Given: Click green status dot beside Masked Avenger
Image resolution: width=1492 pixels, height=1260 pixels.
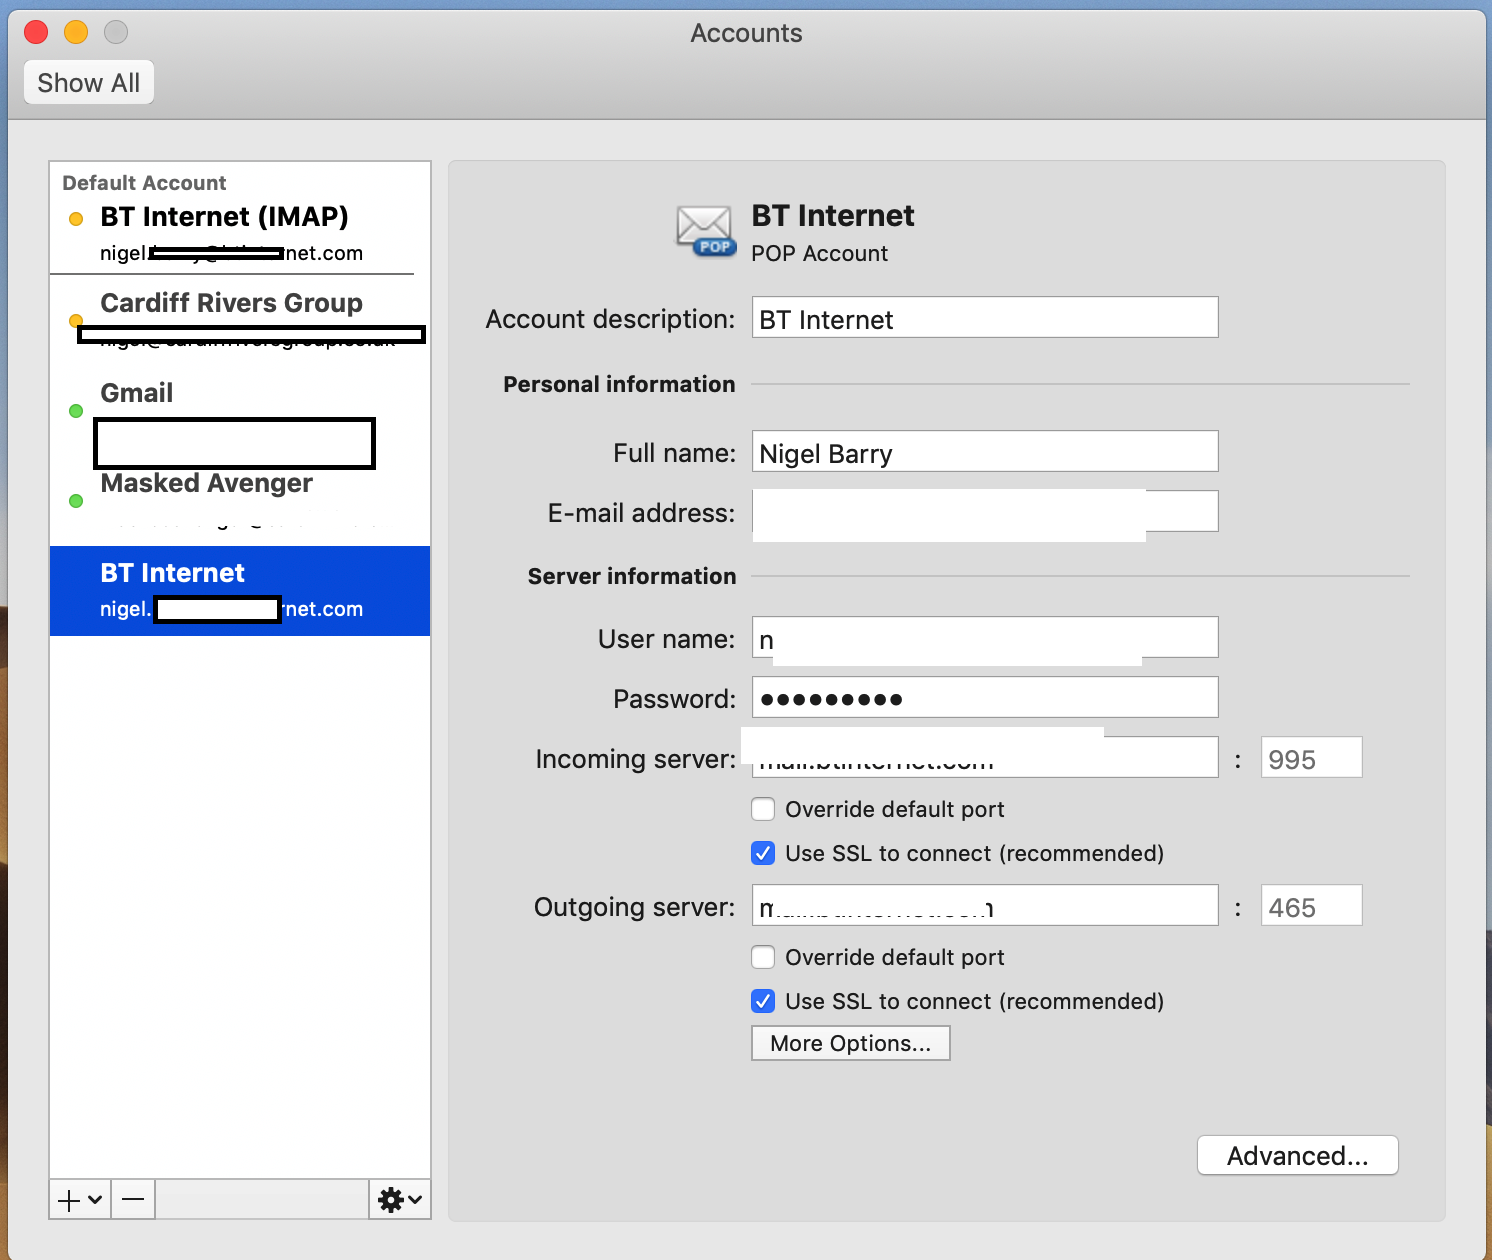Looking at the screenshot, I should pyautogui.click(x=76, y=501).
